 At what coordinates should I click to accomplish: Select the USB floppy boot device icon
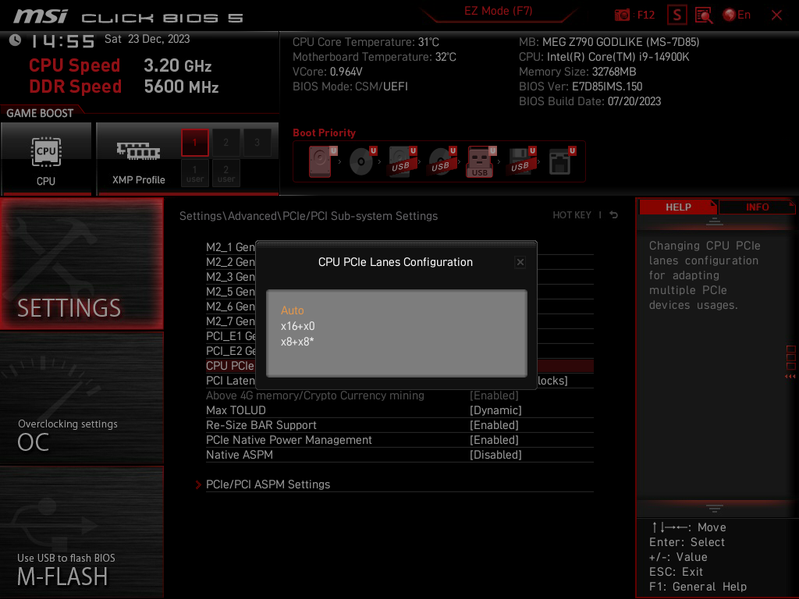[x=521, y=161]
